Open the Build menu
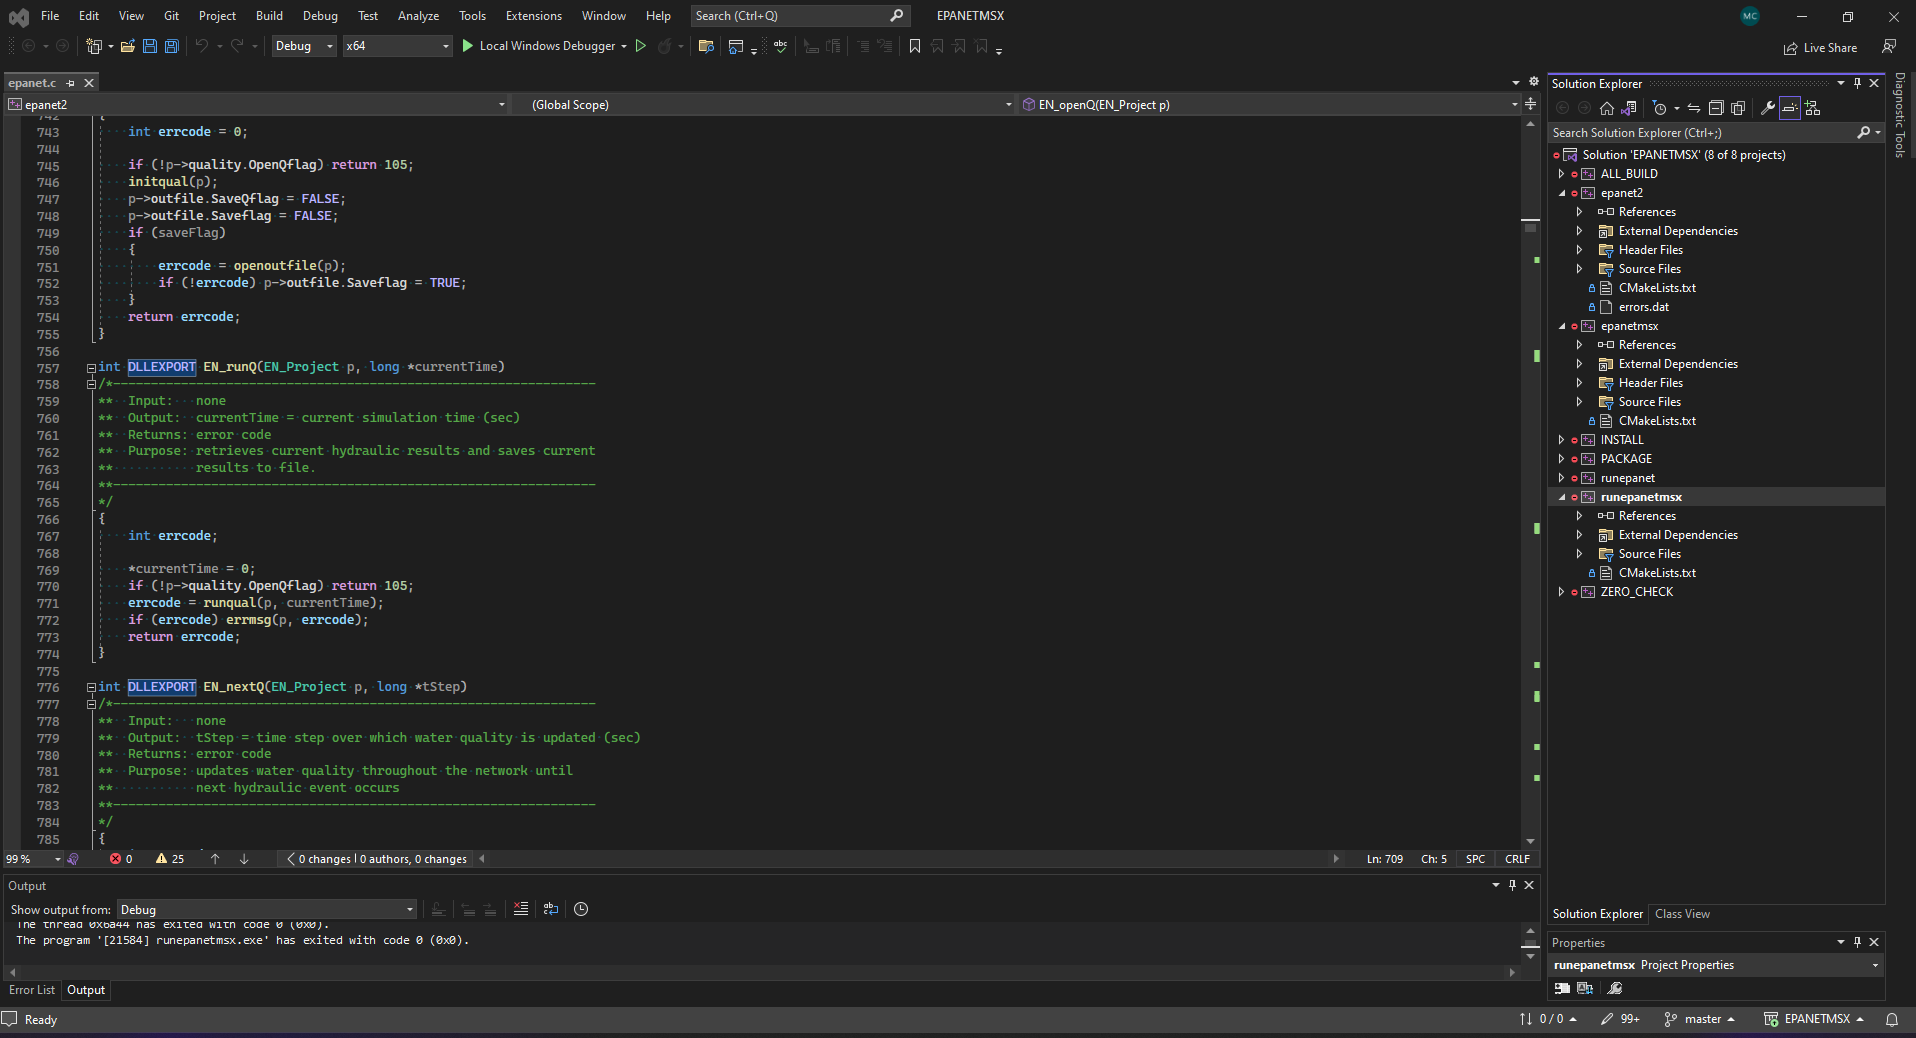 point(269,16)
